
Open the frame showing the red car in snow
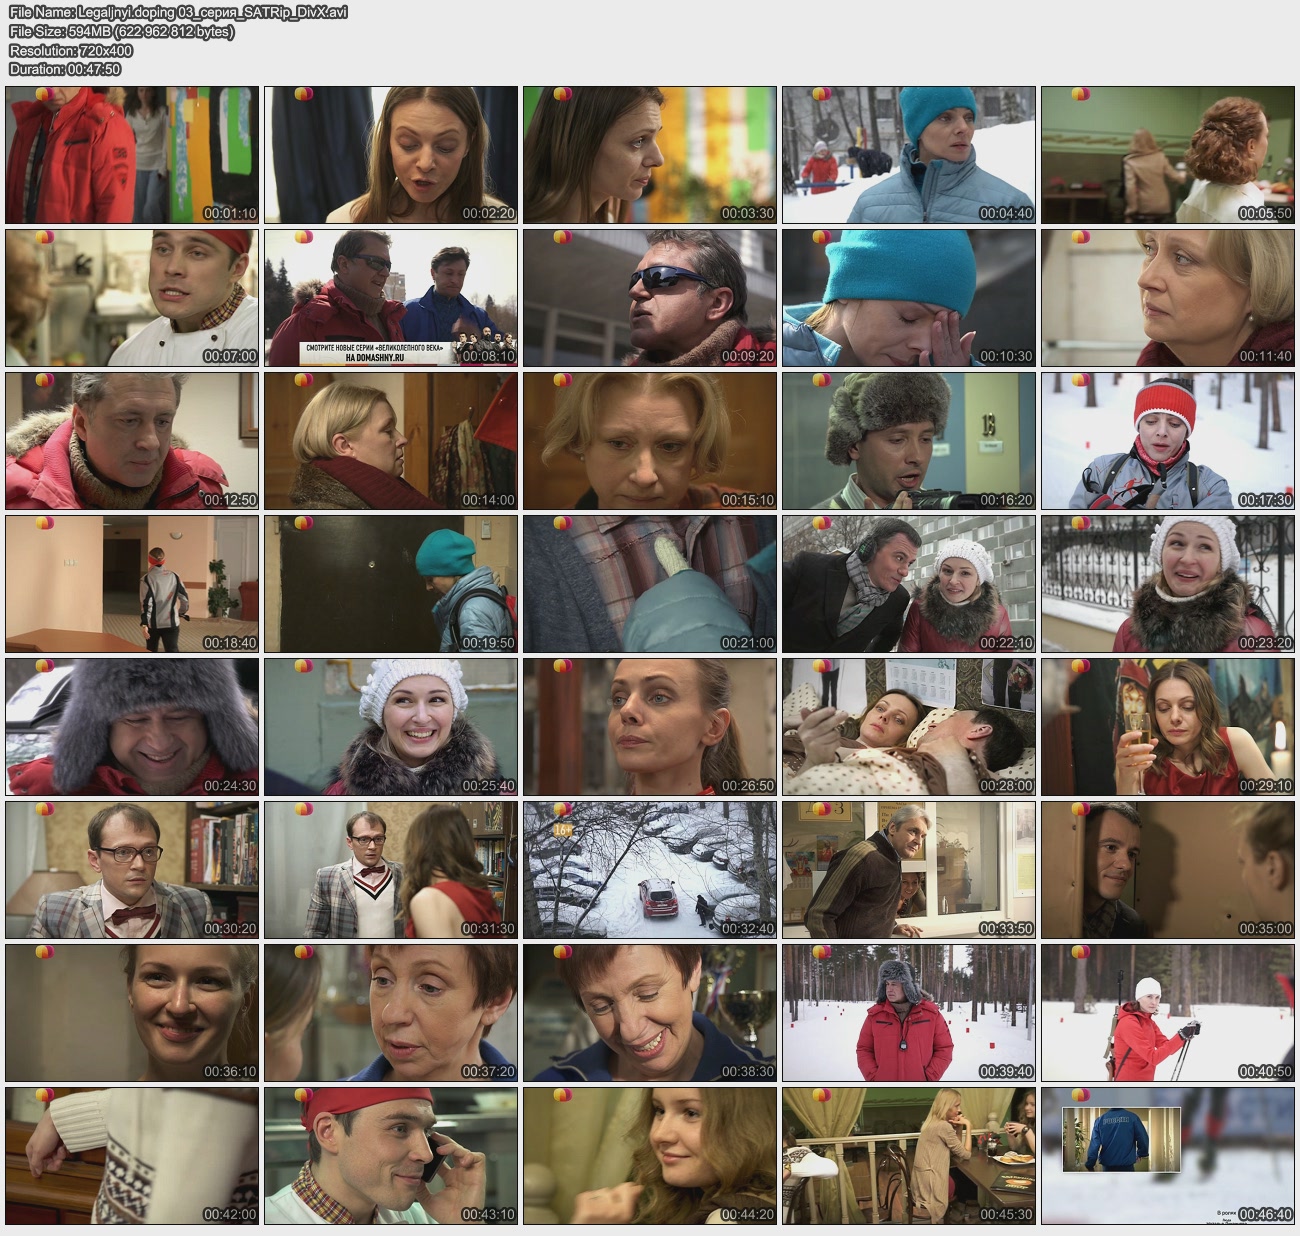[649, 869]
